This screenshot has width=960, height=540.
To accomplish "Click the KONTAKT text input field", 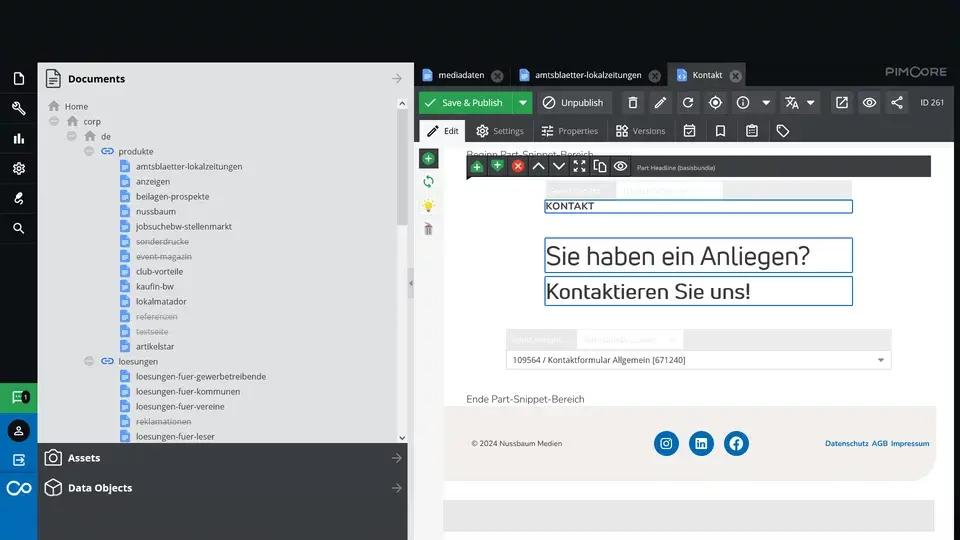I will (x=699, y=206).
